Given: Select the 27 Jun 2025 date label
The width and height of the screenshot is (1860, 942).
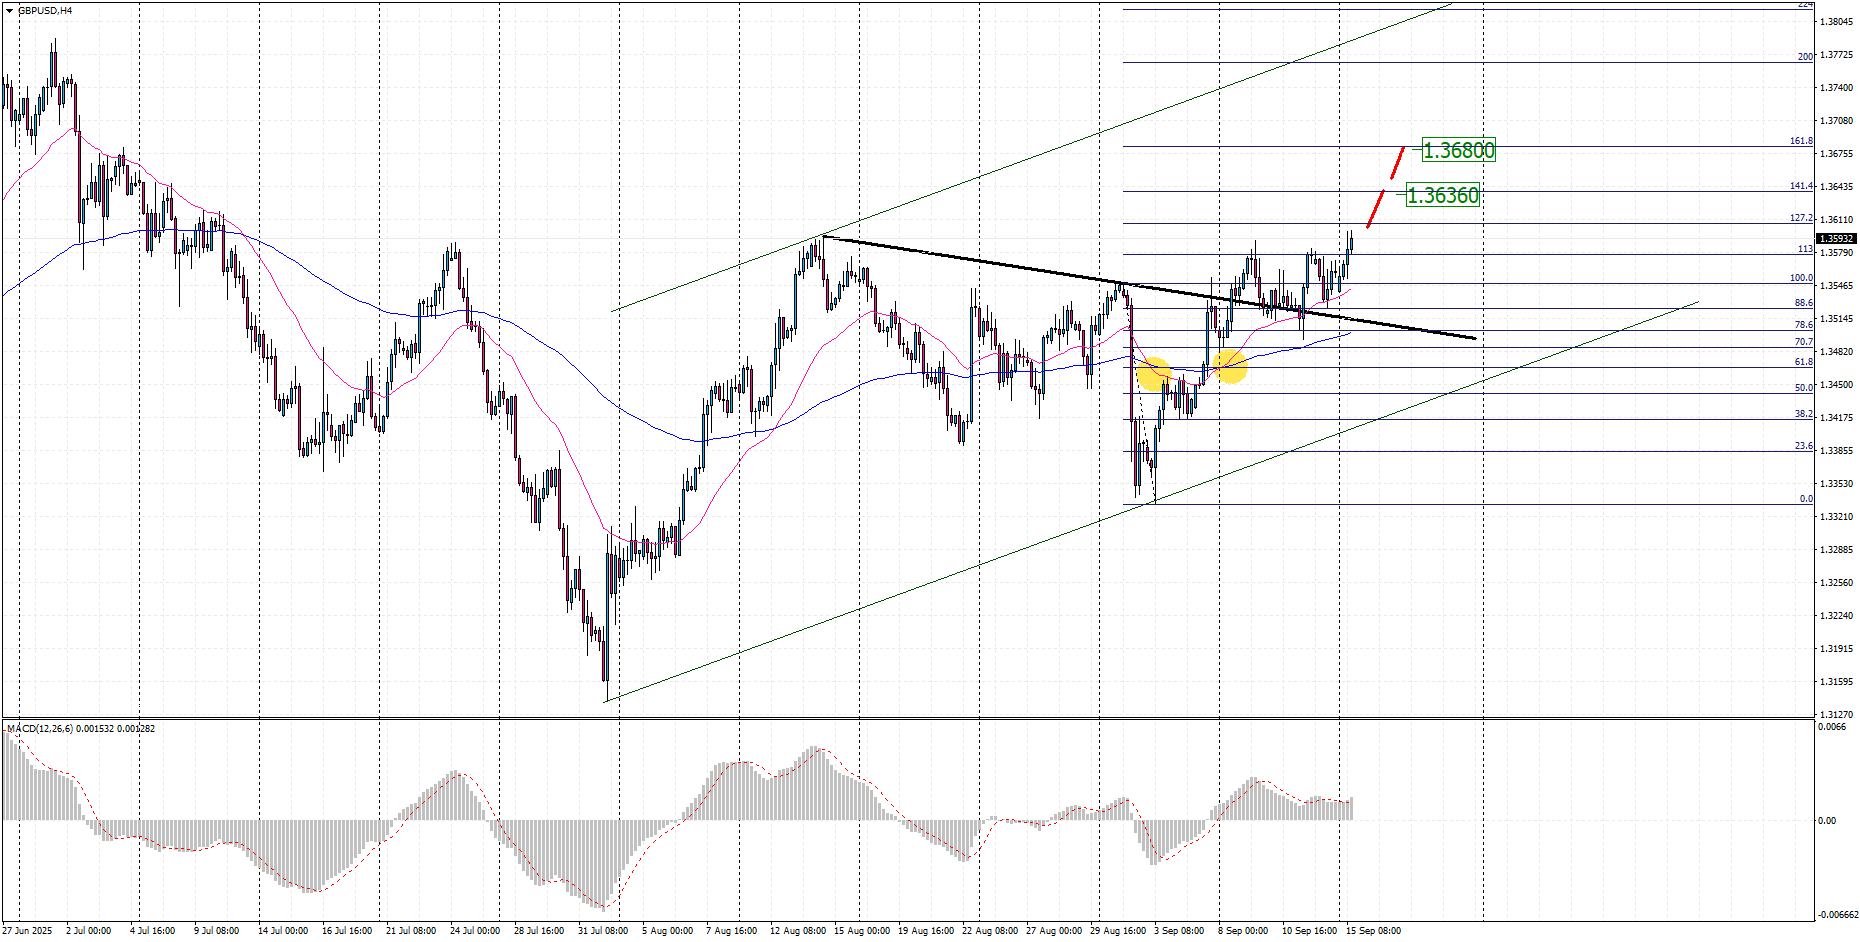Looking at the screenshot, I should [27, 931].
